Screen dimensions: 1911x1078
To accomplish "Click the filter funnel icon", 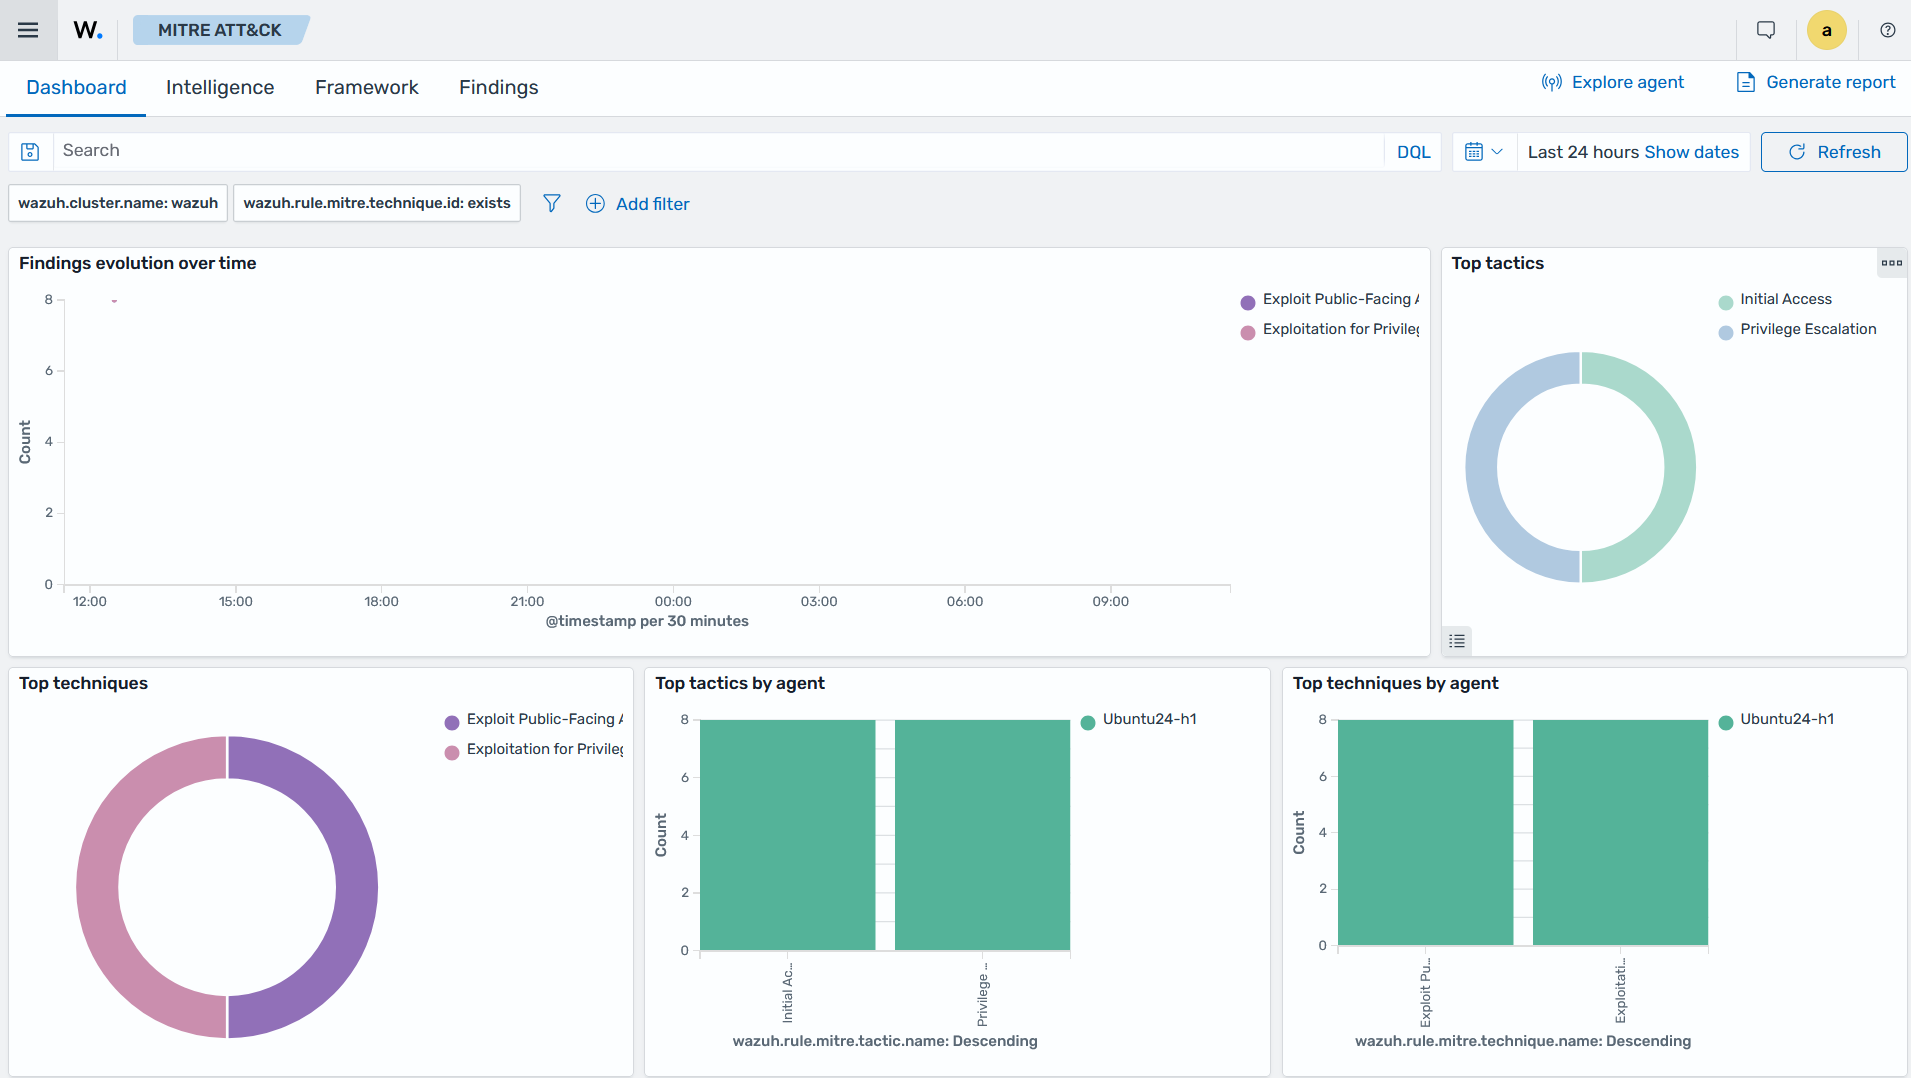I will [551, 203].
